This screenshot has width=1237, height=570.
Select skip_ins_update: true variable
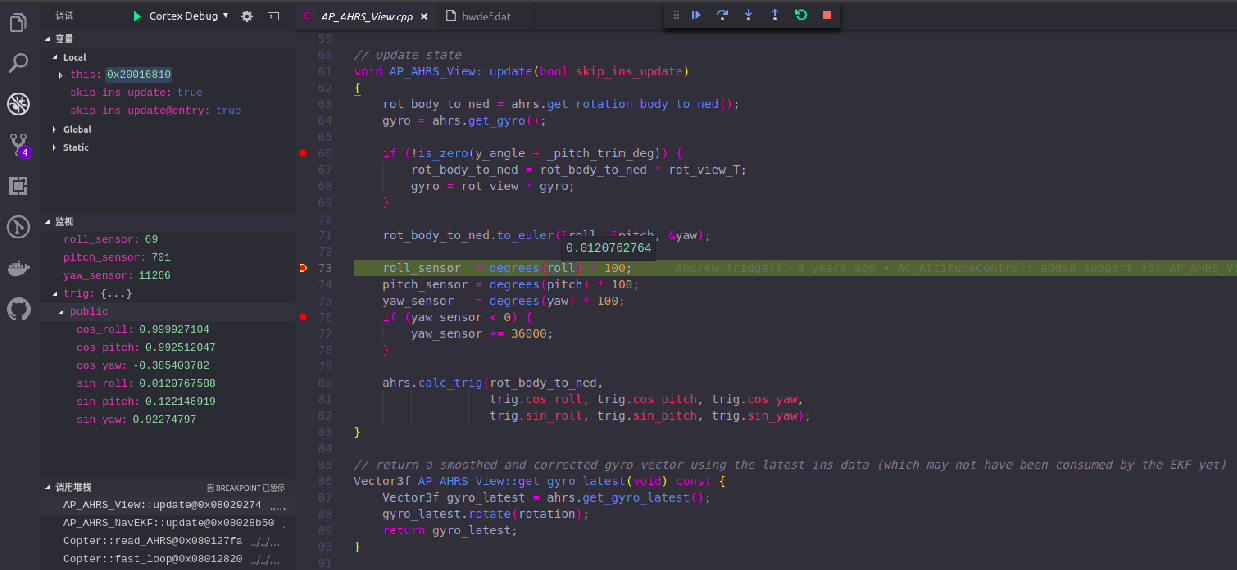click(x=166, y=92)
